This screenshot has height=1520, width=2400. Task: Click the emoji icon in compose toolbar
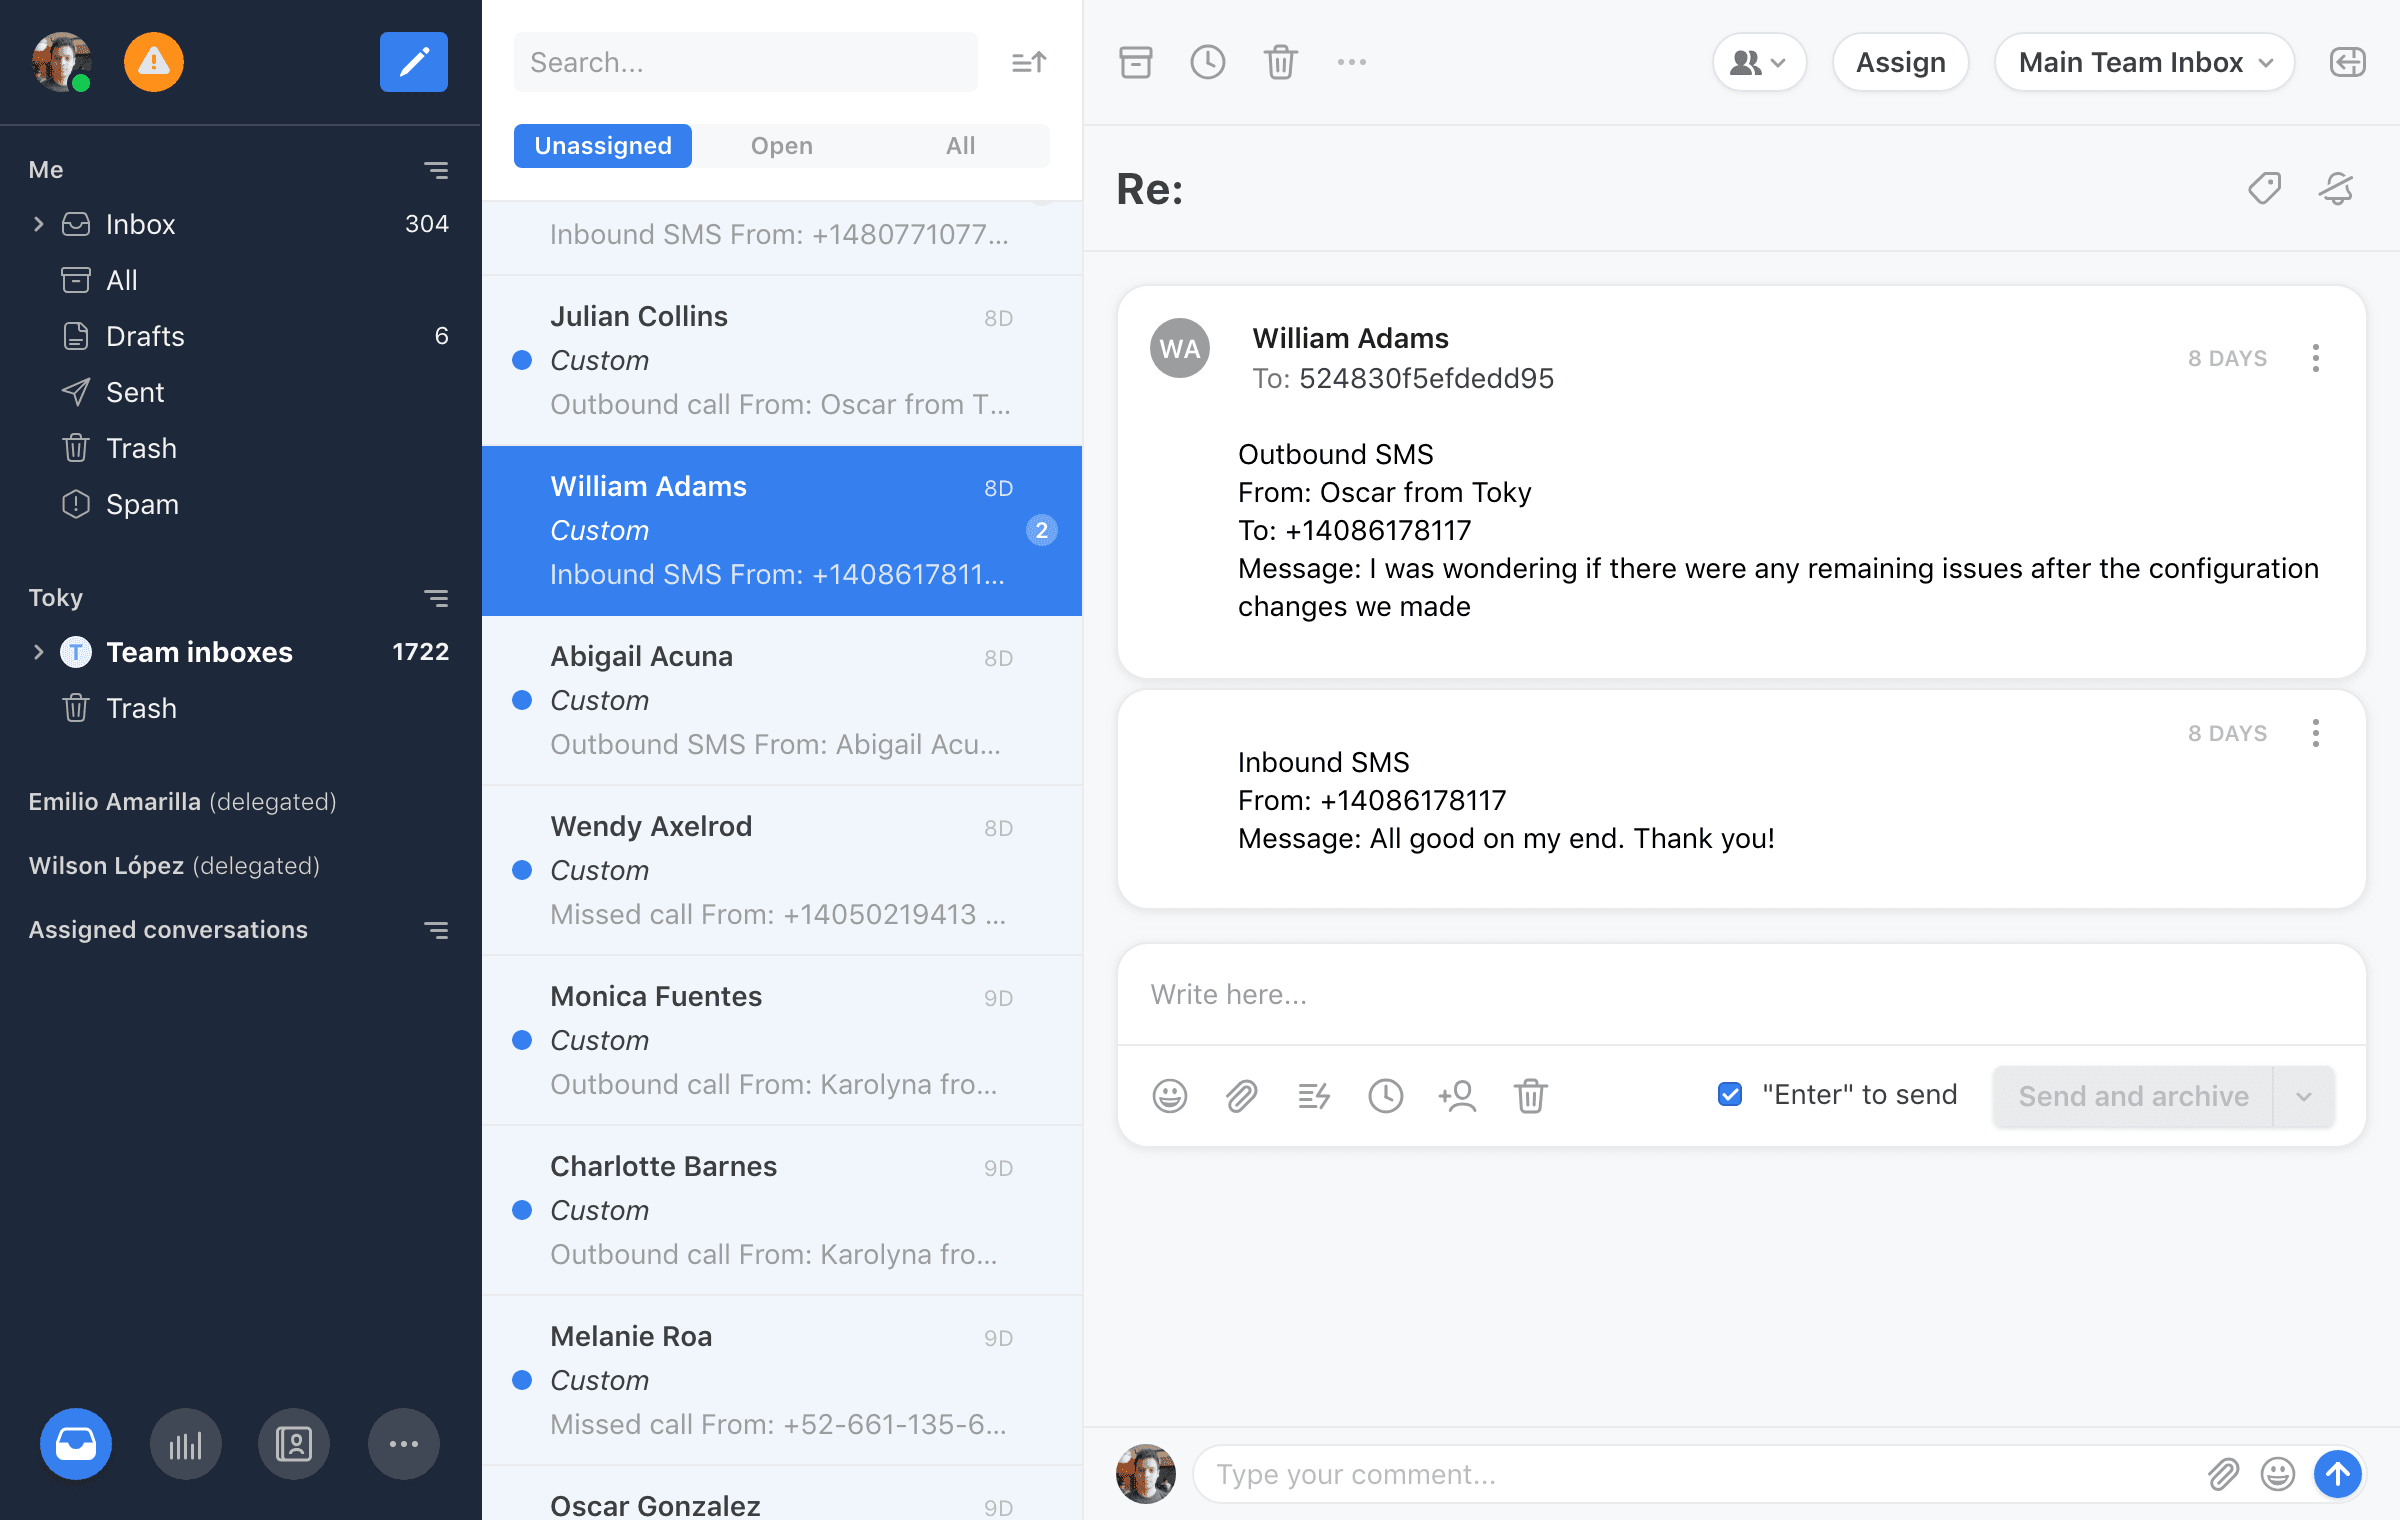click(x=1169, y=1097)
